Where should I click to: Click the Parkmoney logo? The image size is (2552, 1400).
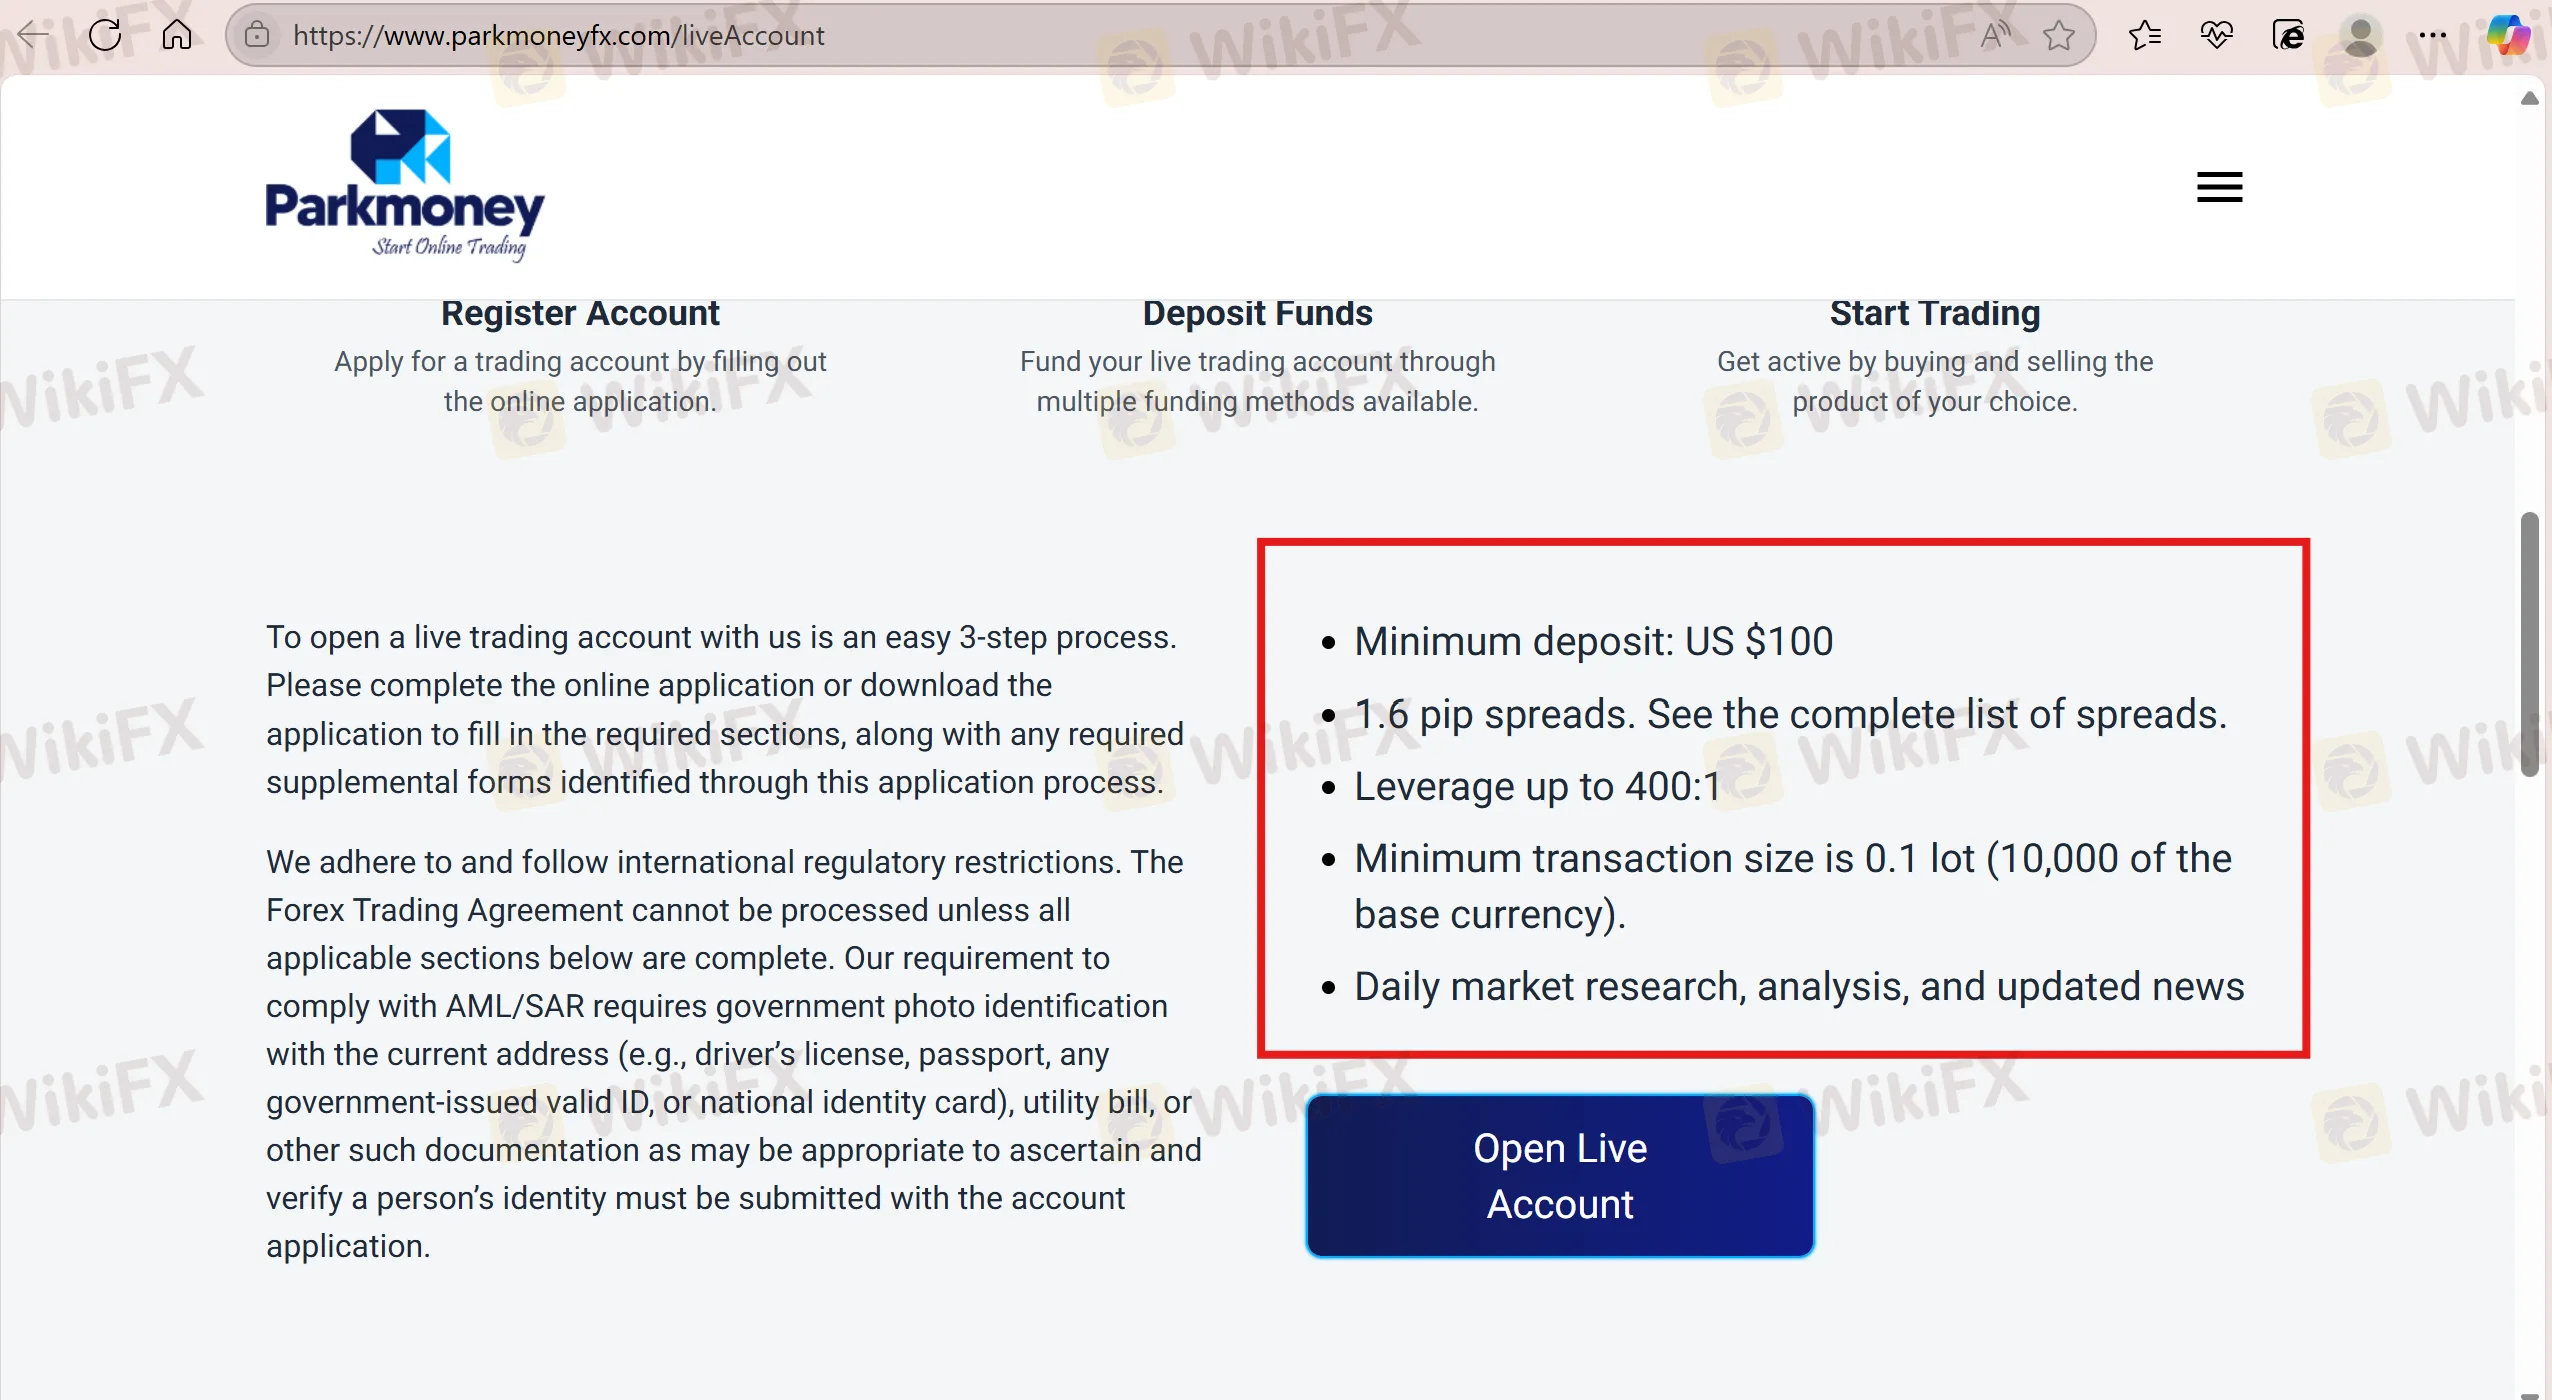(x=405, y=185)
